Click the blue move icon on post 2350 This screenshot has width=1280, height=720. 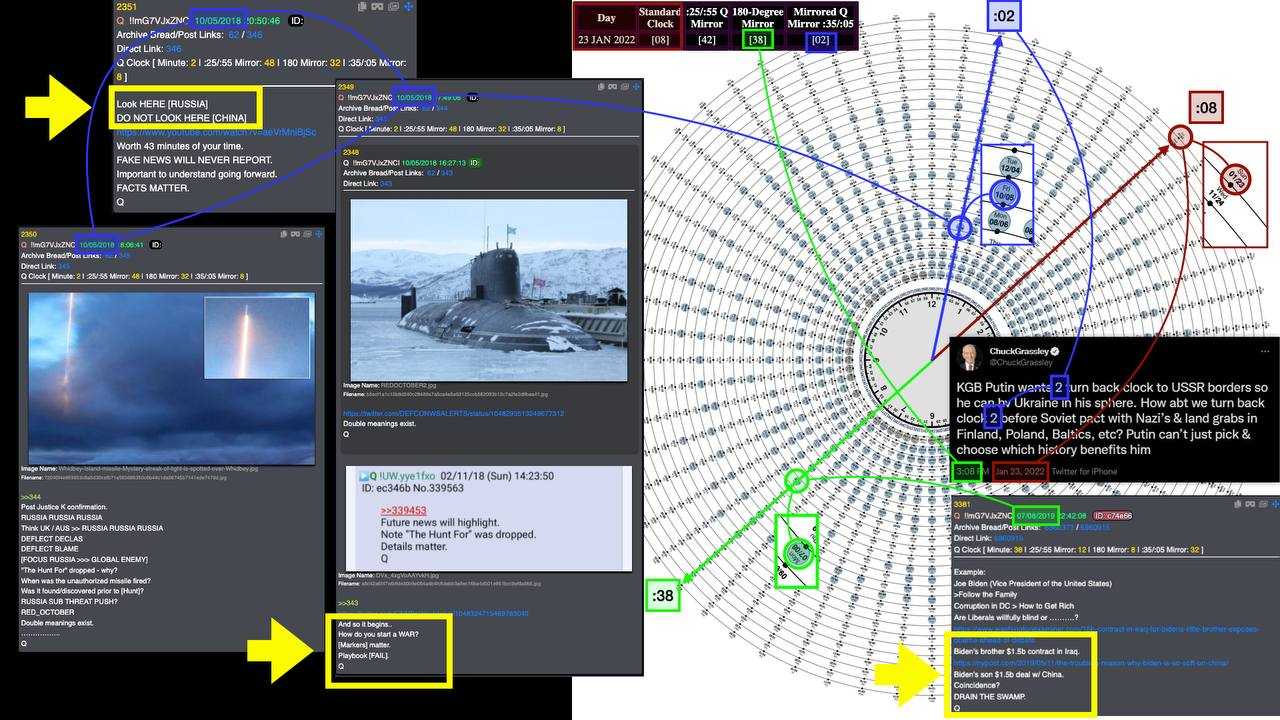(319, 233)
